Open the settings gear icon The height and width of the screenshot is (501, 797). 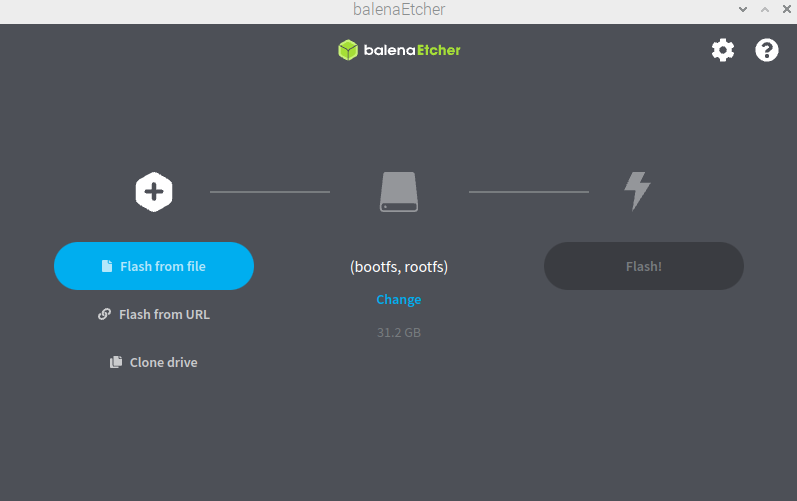click(722, 50)
